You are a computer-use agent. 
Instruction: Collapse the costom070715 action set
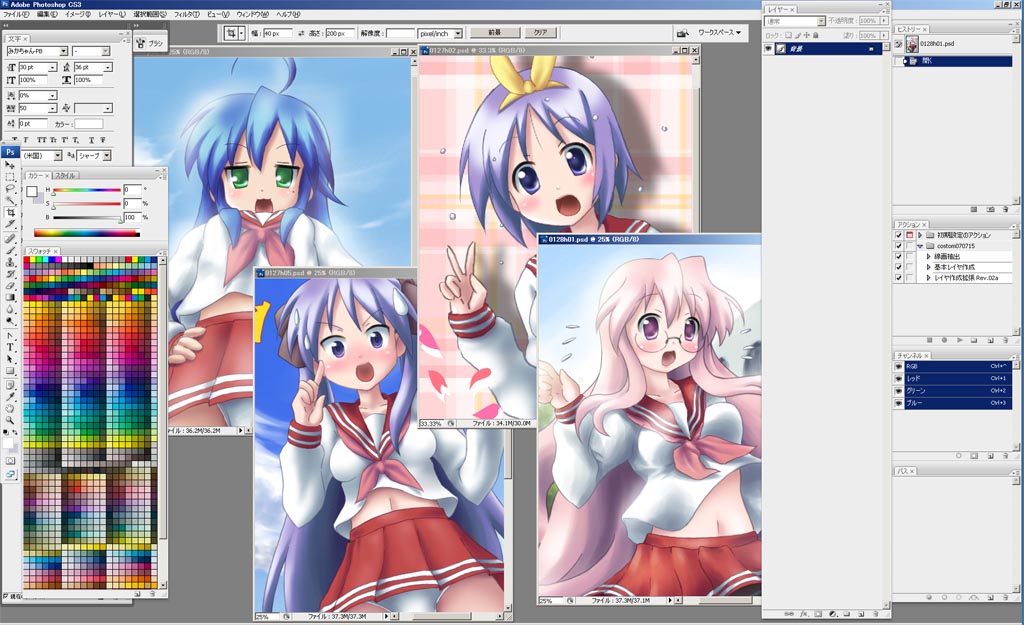920,246
